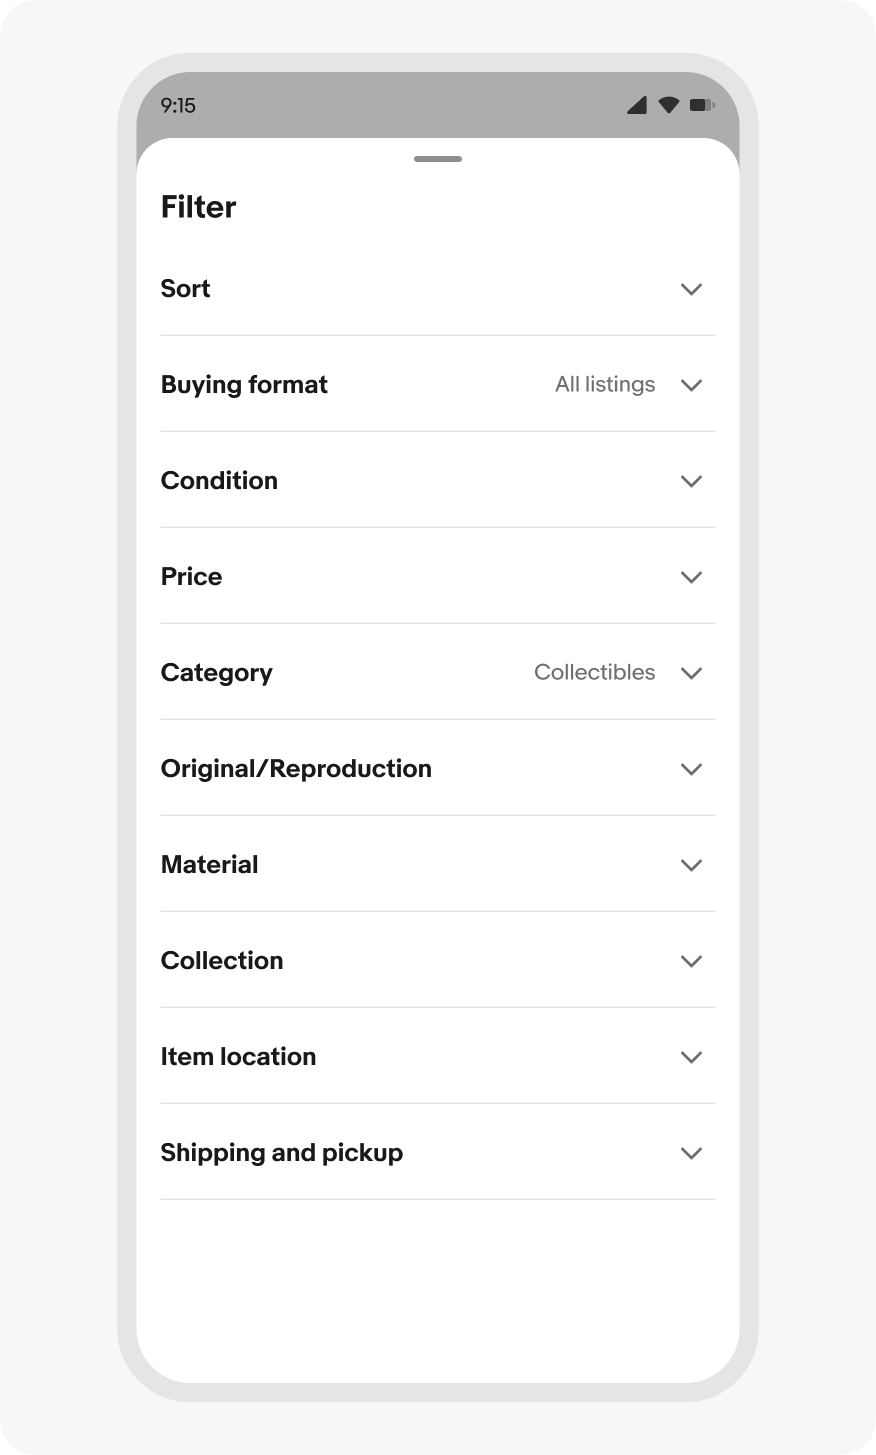This screenshot has height=1455, width=876.
Task: Select the All listings value
Action: coord(605,384)
